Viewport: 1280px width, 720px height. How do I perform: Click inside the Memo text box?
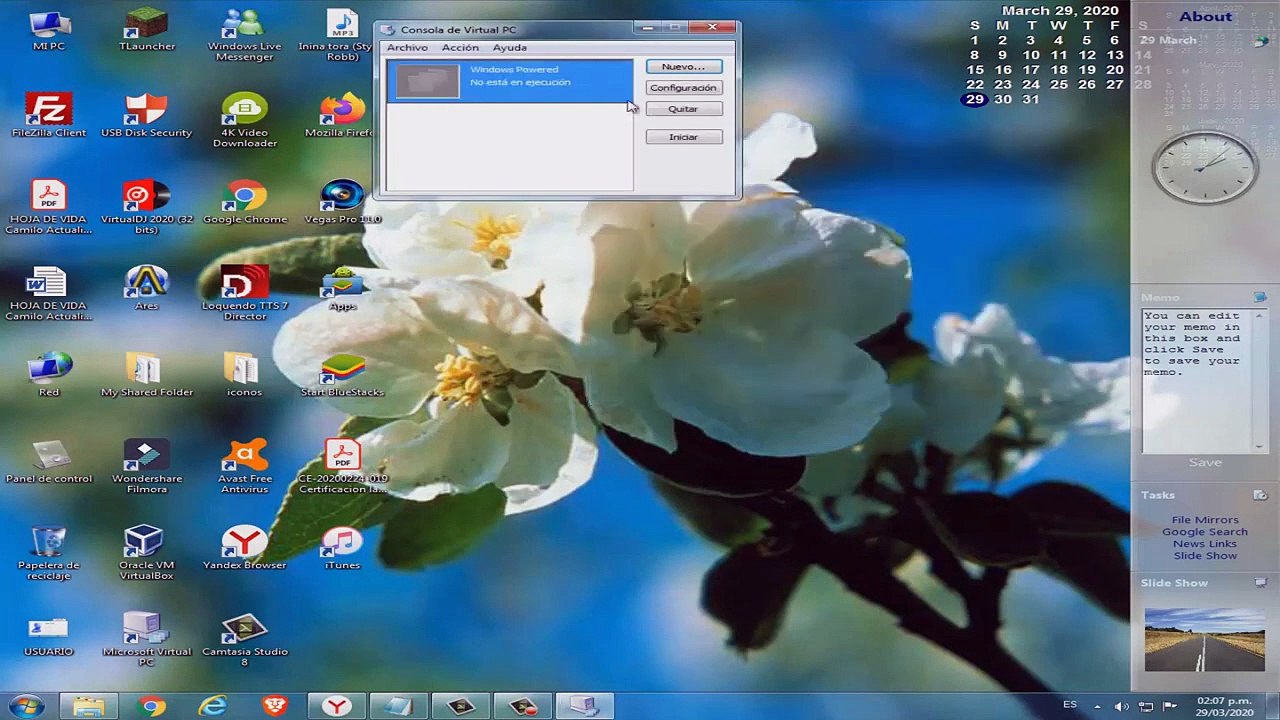tap(1200, 380)
